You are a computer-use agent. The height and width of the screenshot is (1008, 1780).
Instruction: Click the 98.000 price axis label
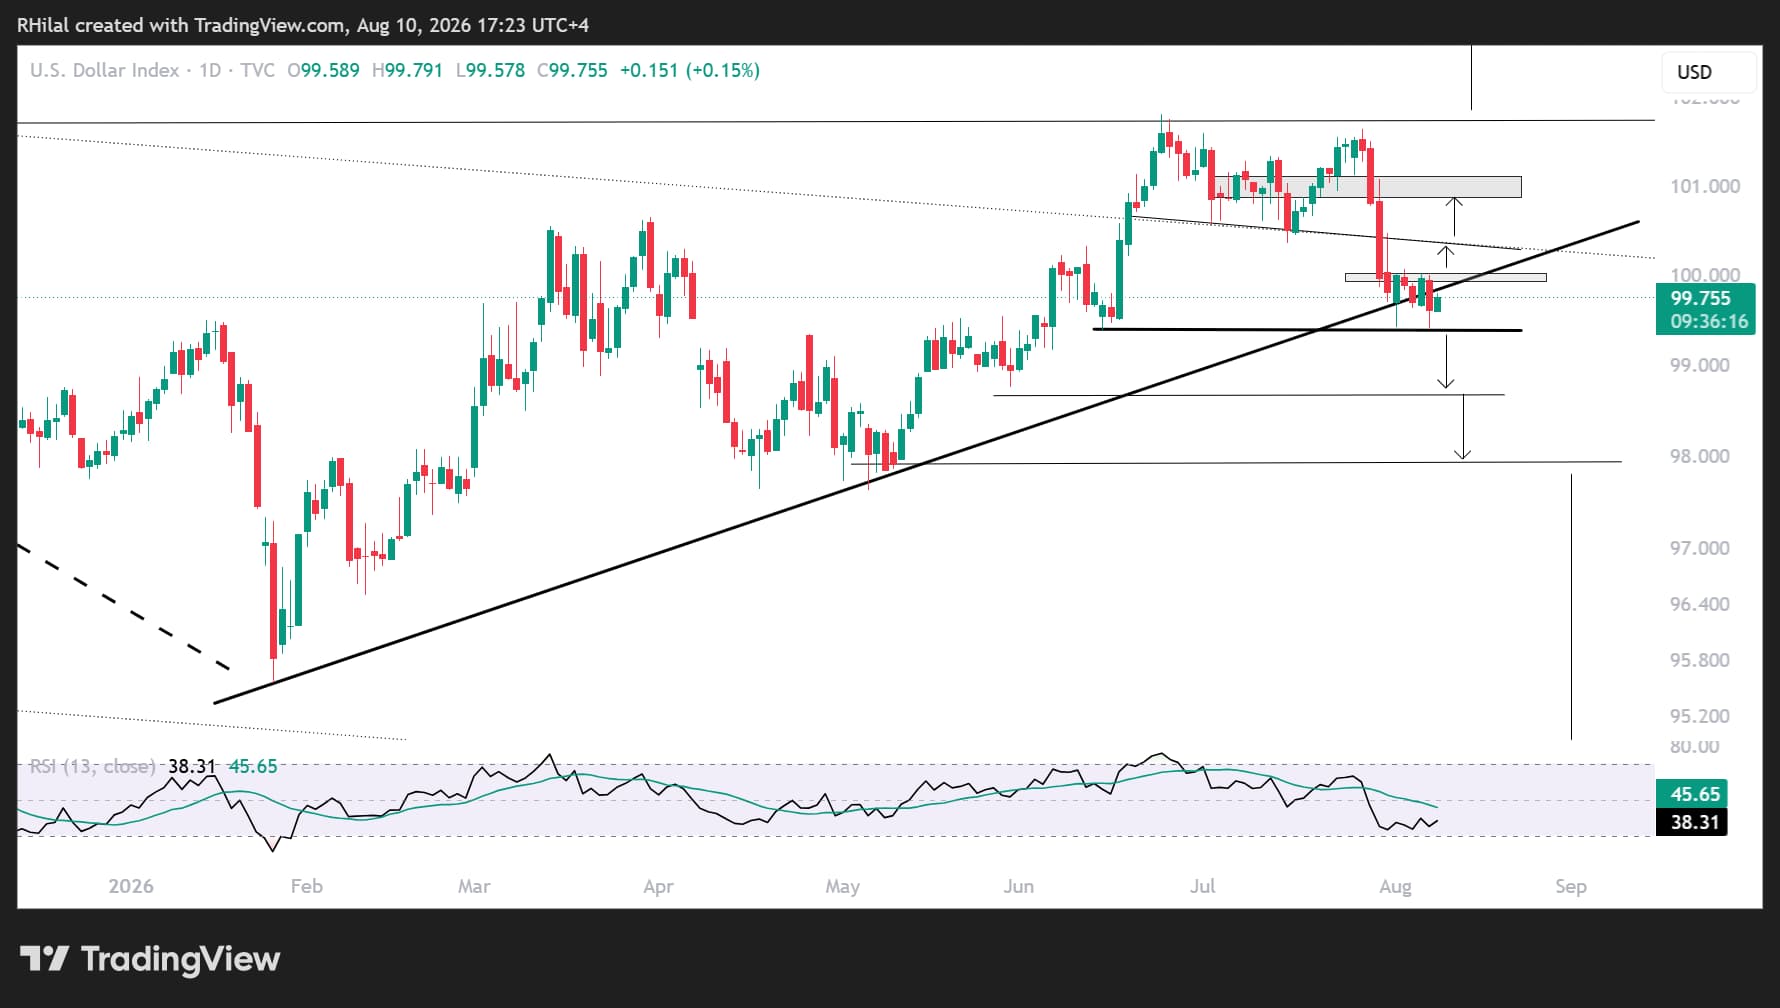coord(1700,456)
